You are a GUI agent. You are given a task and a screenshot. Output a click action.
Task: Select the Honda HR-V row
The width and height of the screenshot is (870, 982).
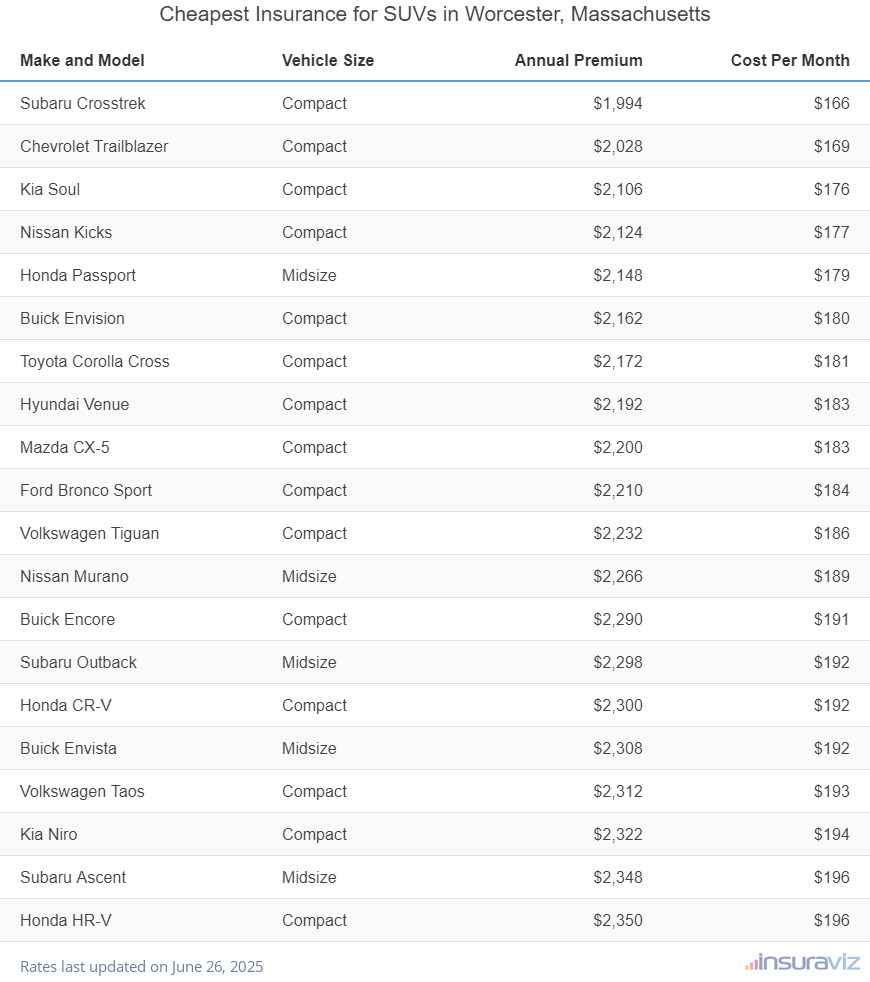tap(66, 920)
